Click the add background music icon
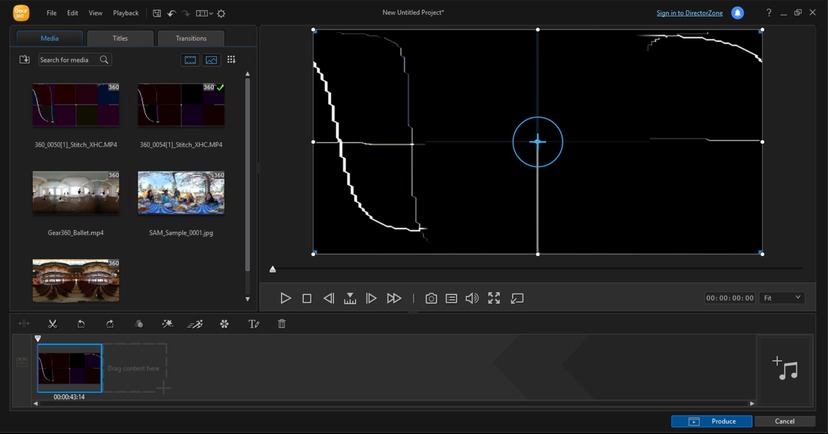 [785, 368]
